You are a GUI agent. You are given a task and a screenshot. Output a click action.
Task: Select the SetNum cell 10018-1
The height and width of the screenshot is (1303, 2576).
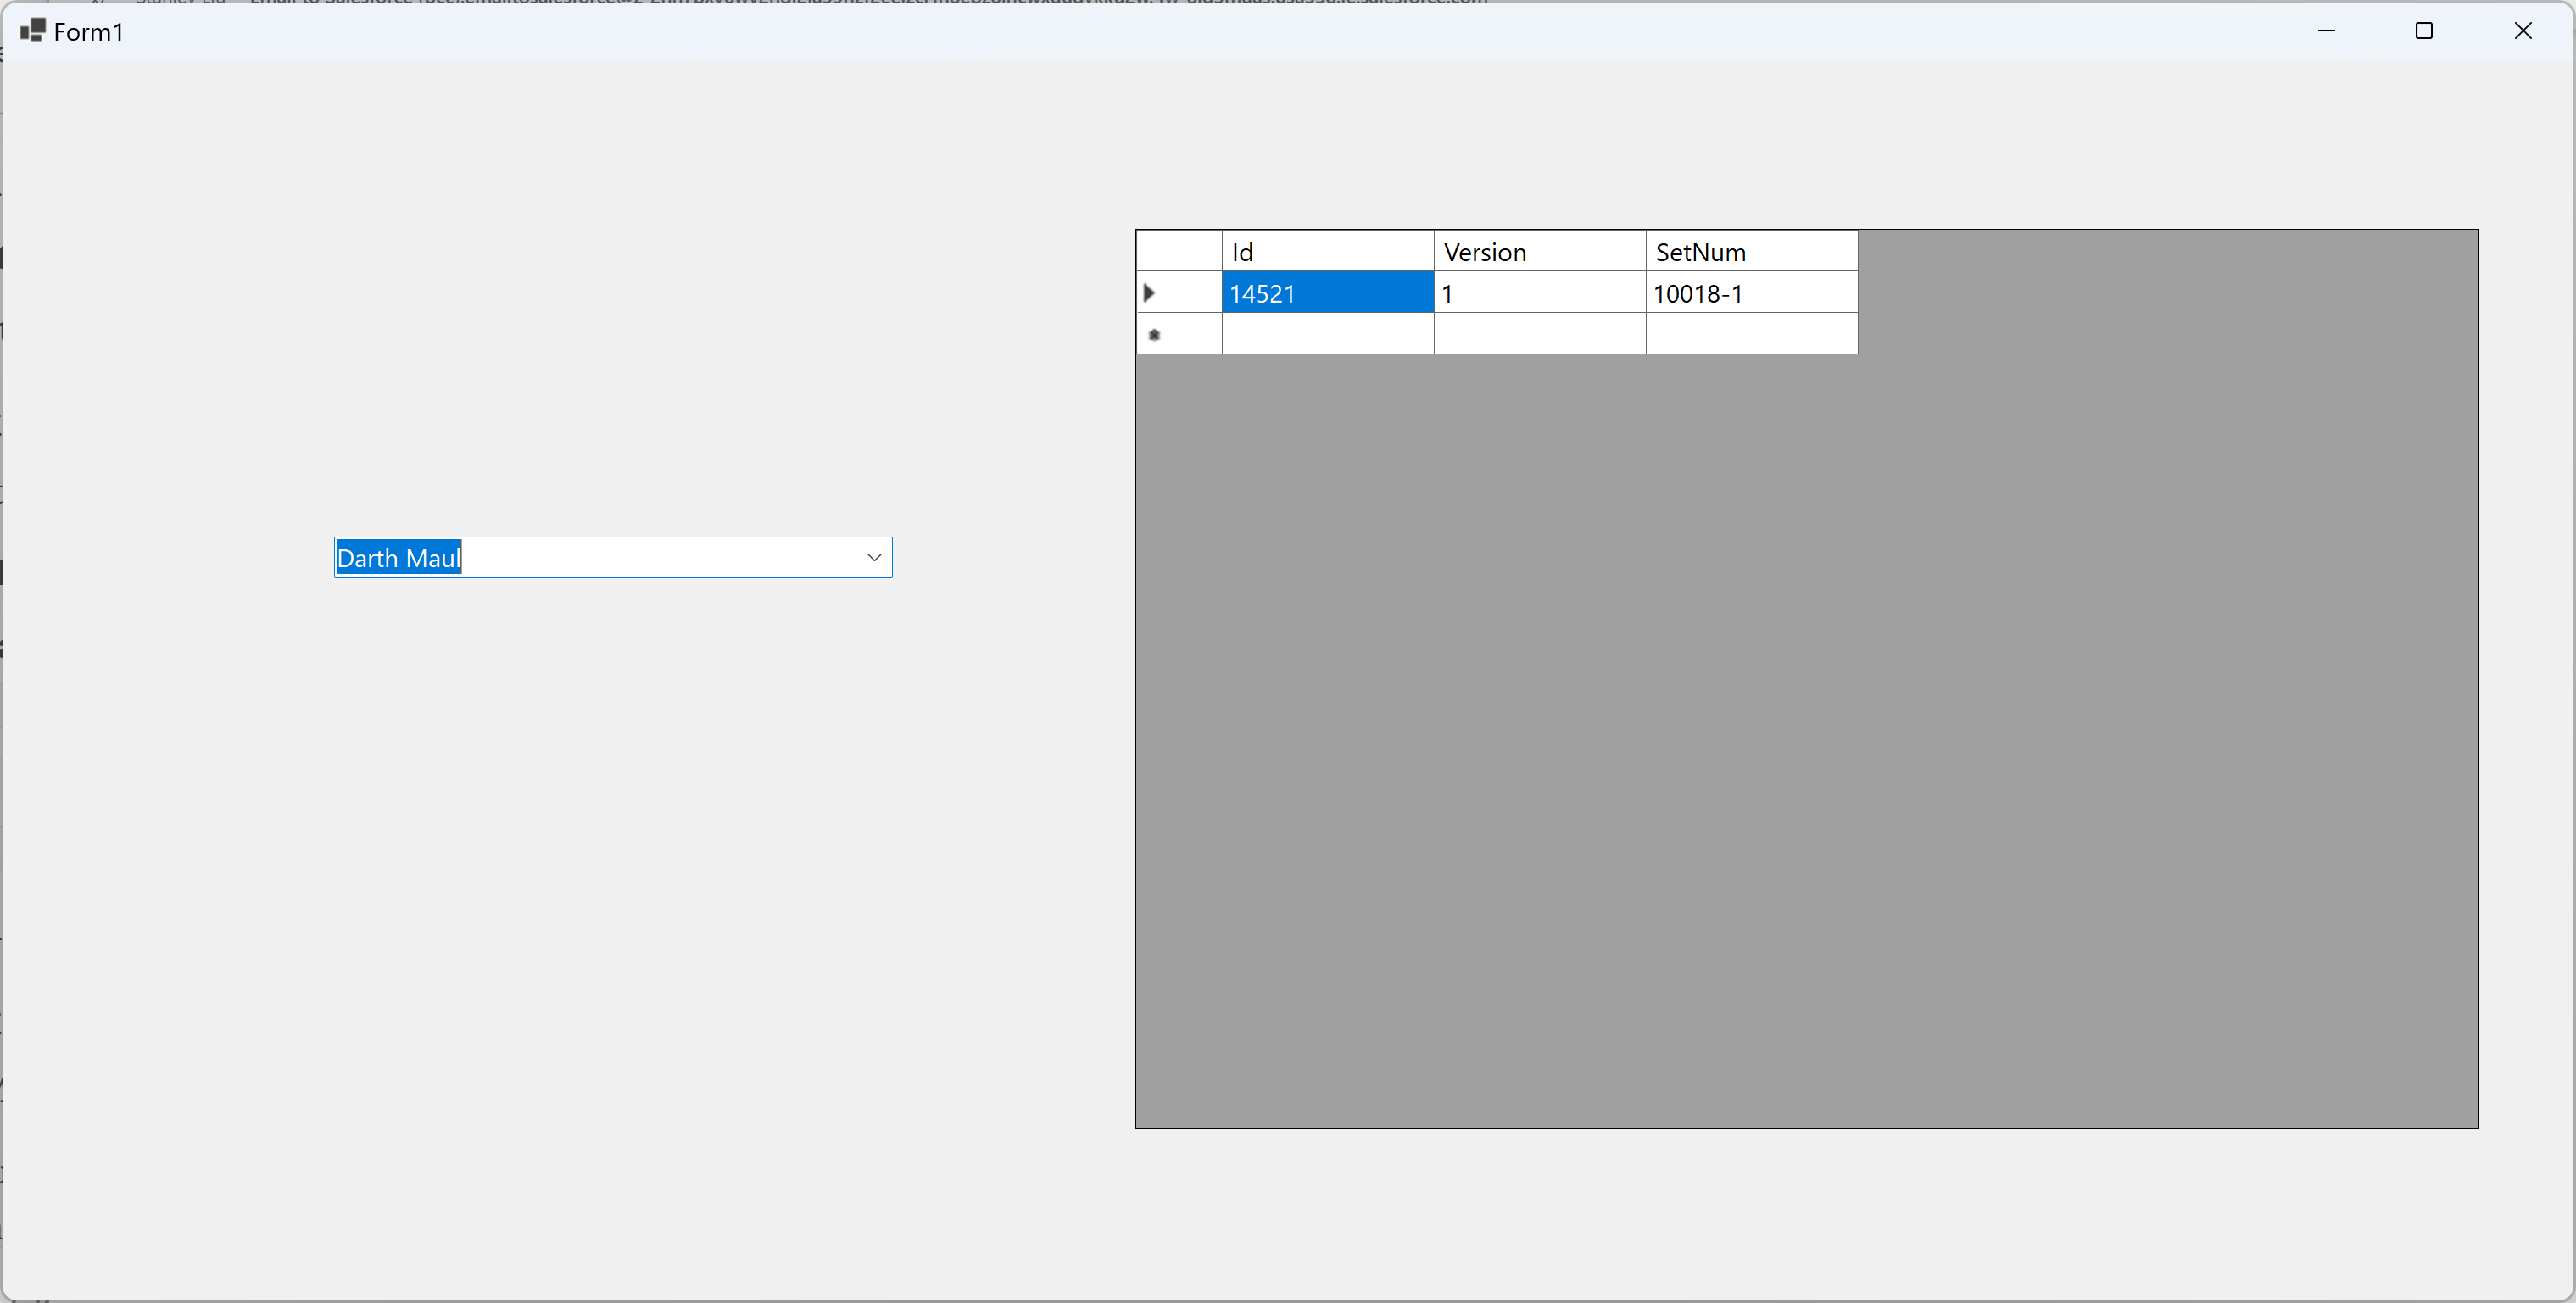[x=1751, y=293]
